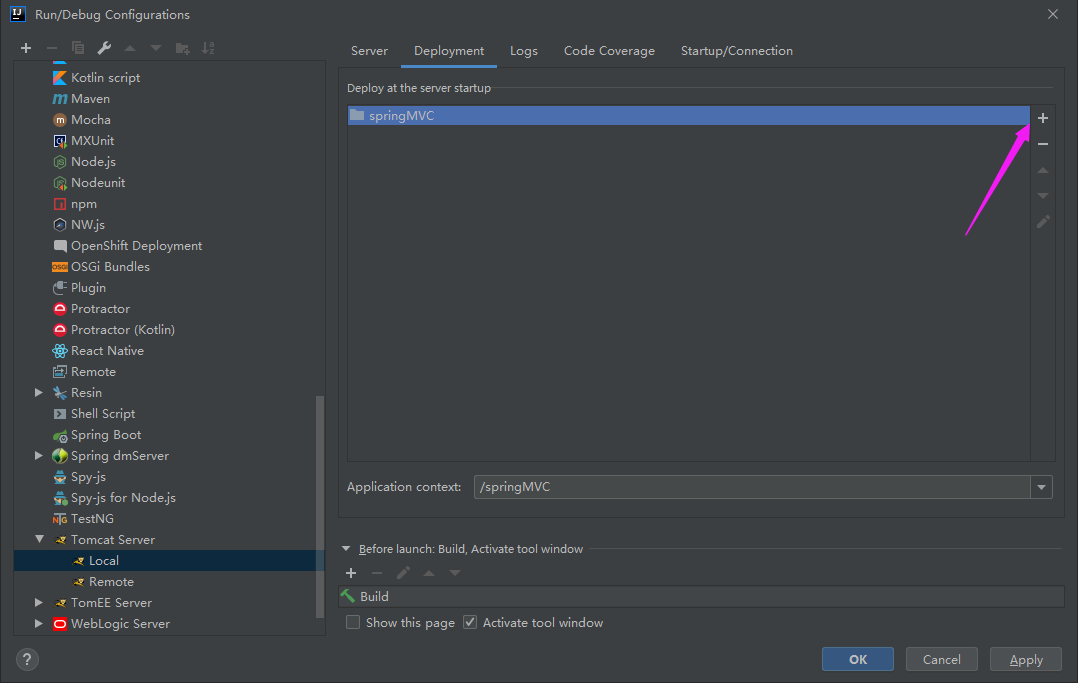Select springMVC artifact in deployment list
The width and height of the screenshot is (1078, 683).
pos(689,116)
